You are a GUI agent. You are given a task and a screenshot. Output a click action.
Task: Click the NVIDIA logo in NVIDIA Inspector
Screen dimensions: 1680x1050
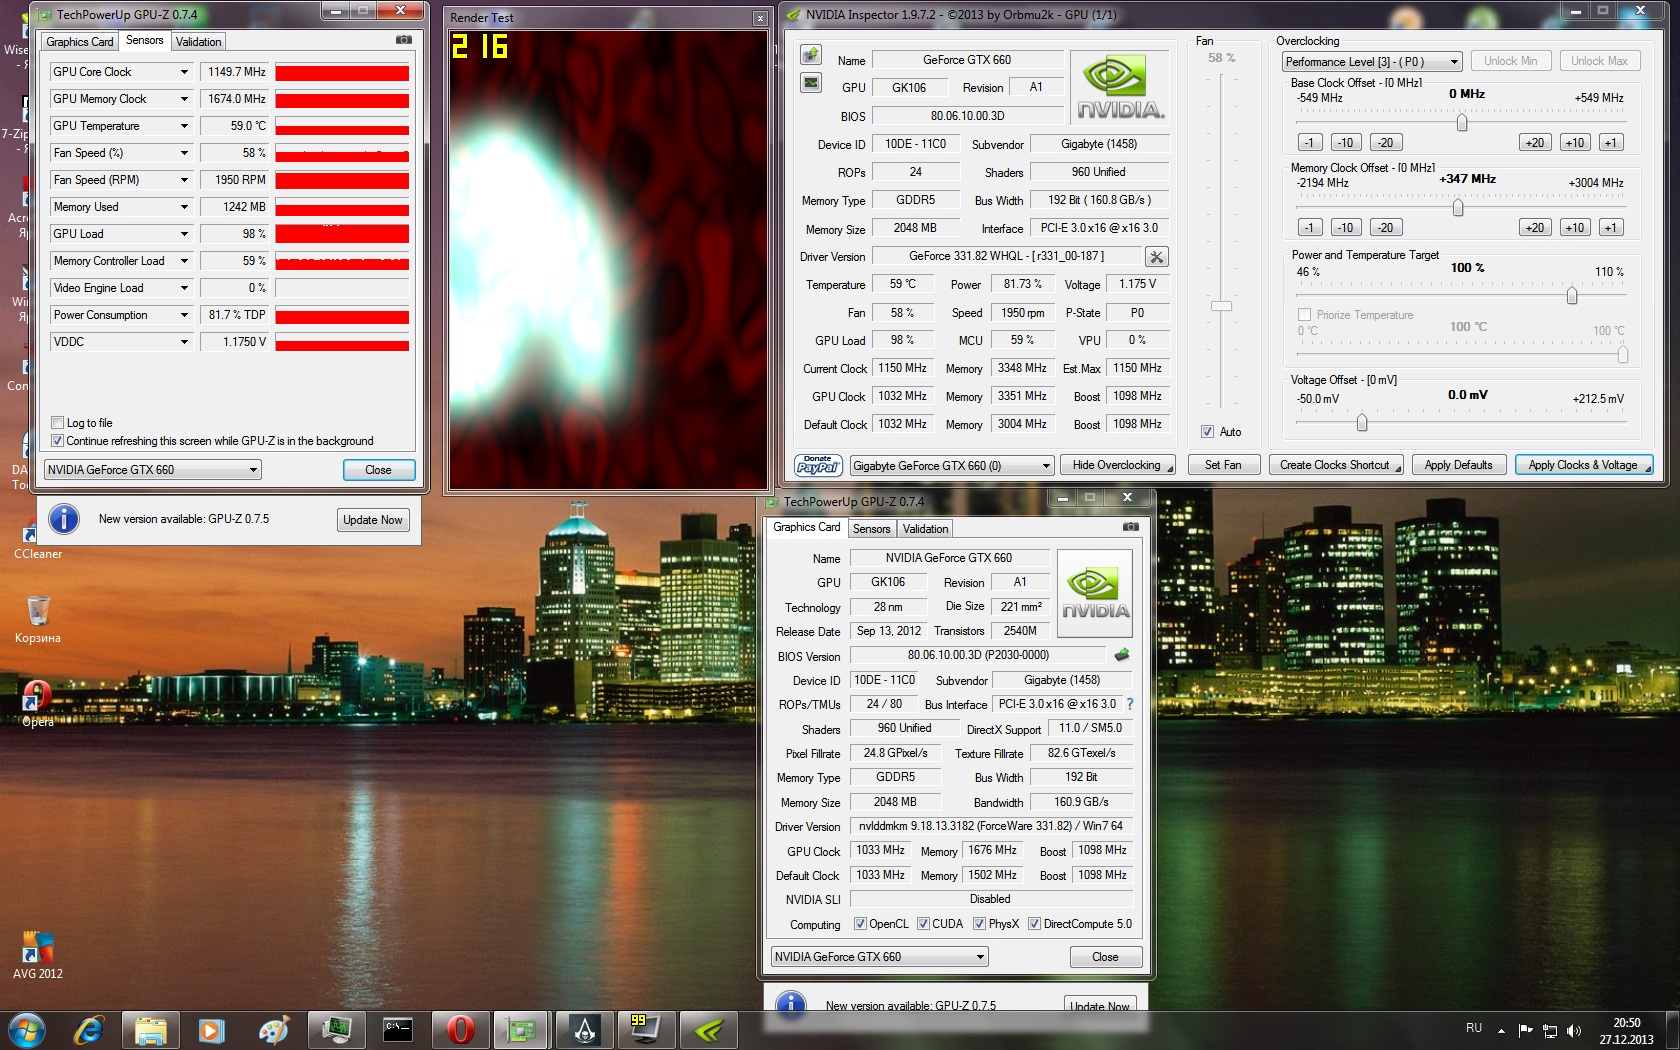click(x=1120, y=88)
